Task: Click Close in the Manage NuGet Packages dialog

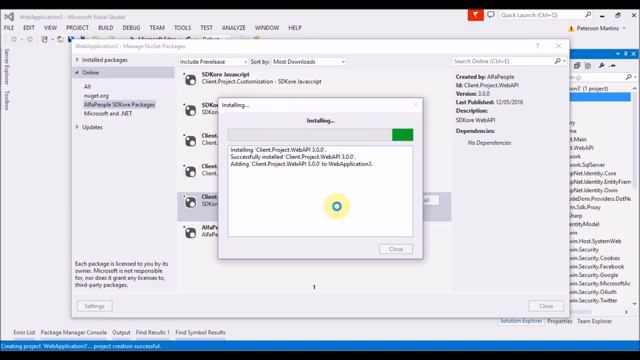Action: pos(546,306)
